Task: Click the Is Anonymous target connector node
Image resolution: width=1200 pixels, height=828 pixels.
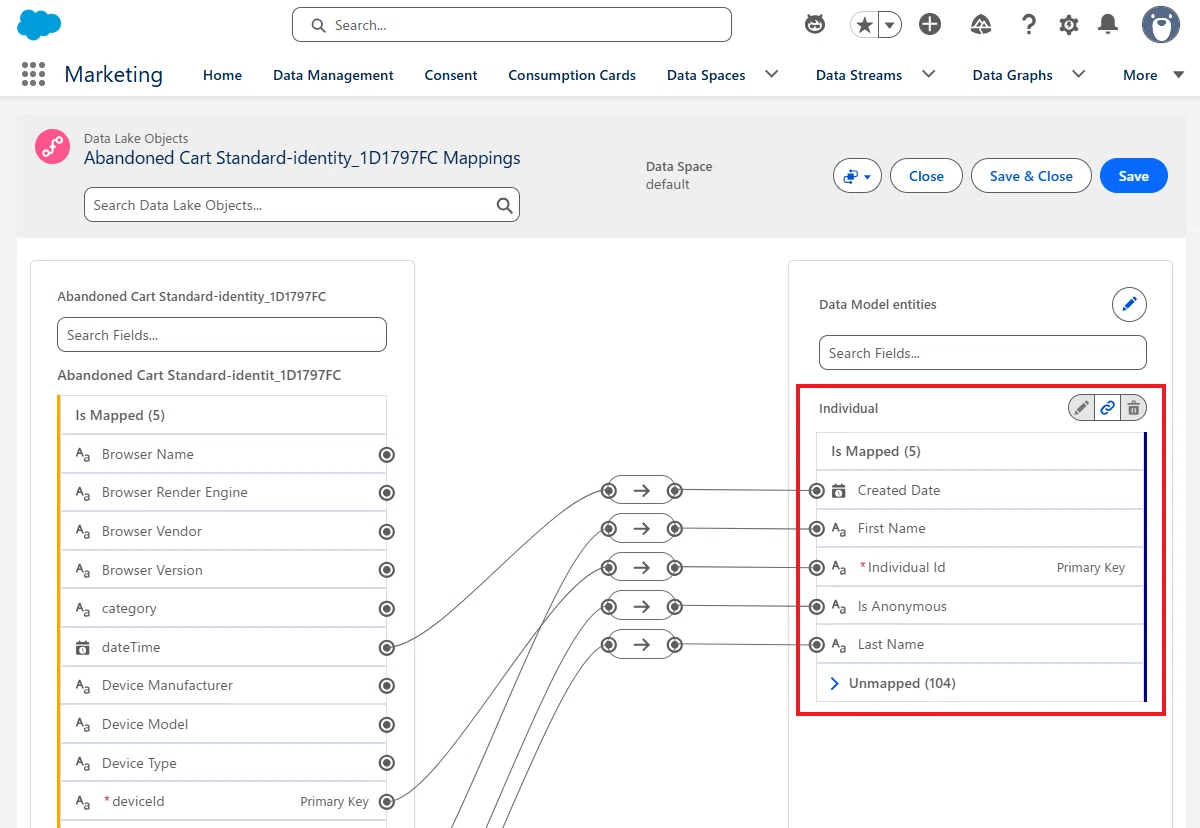Action: tap(817, 606)
